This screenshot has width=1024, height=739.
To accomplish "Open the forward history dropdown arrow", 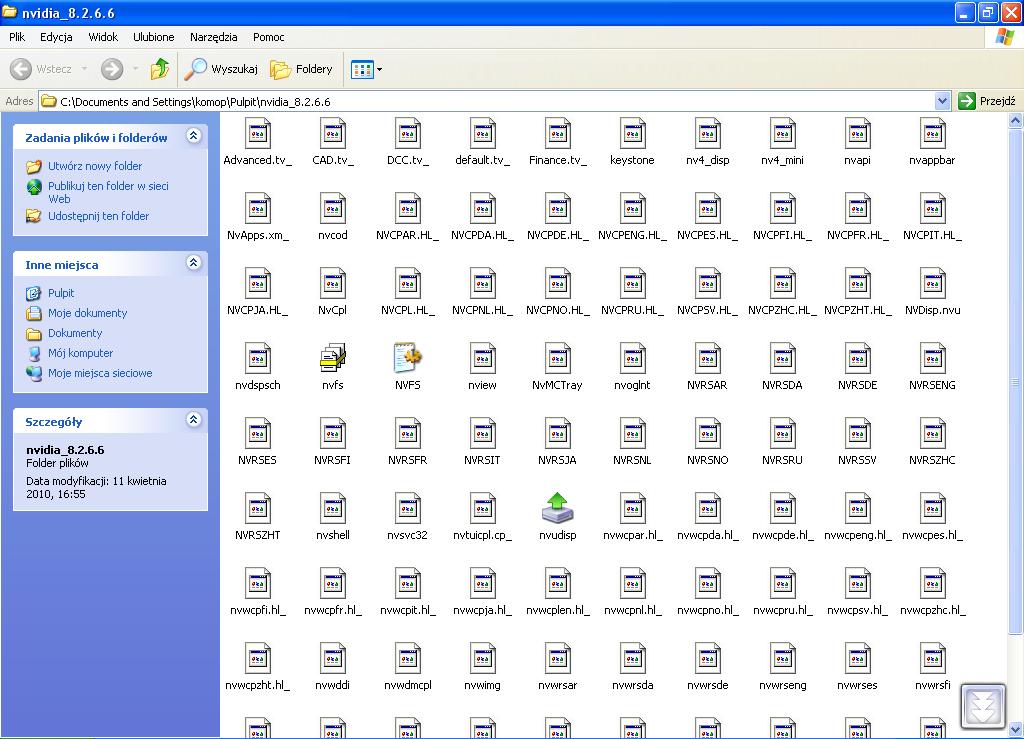I will click(135, 69).
